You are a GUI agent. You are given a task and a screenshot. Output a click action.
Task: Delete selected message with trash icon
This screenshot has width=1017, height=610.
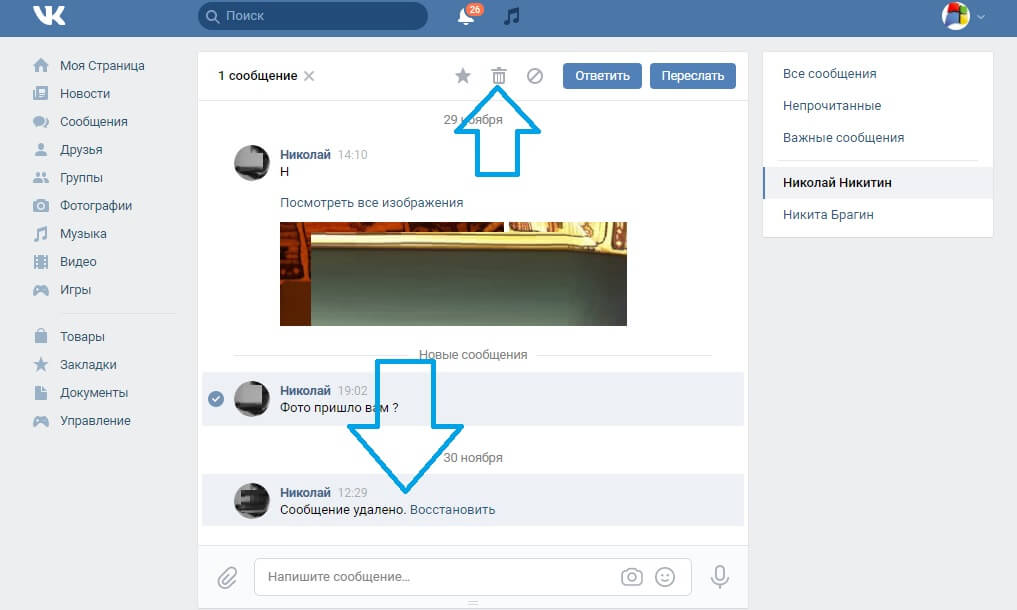(x=498, y=76)
